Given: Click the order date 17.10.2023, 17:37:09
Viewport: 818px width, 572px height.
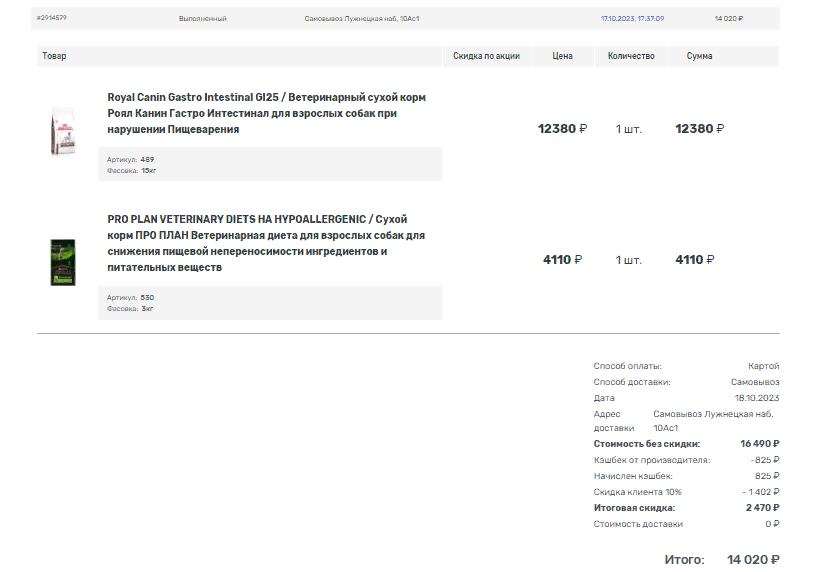Looking at the screenshot, I should click(632, 19).
